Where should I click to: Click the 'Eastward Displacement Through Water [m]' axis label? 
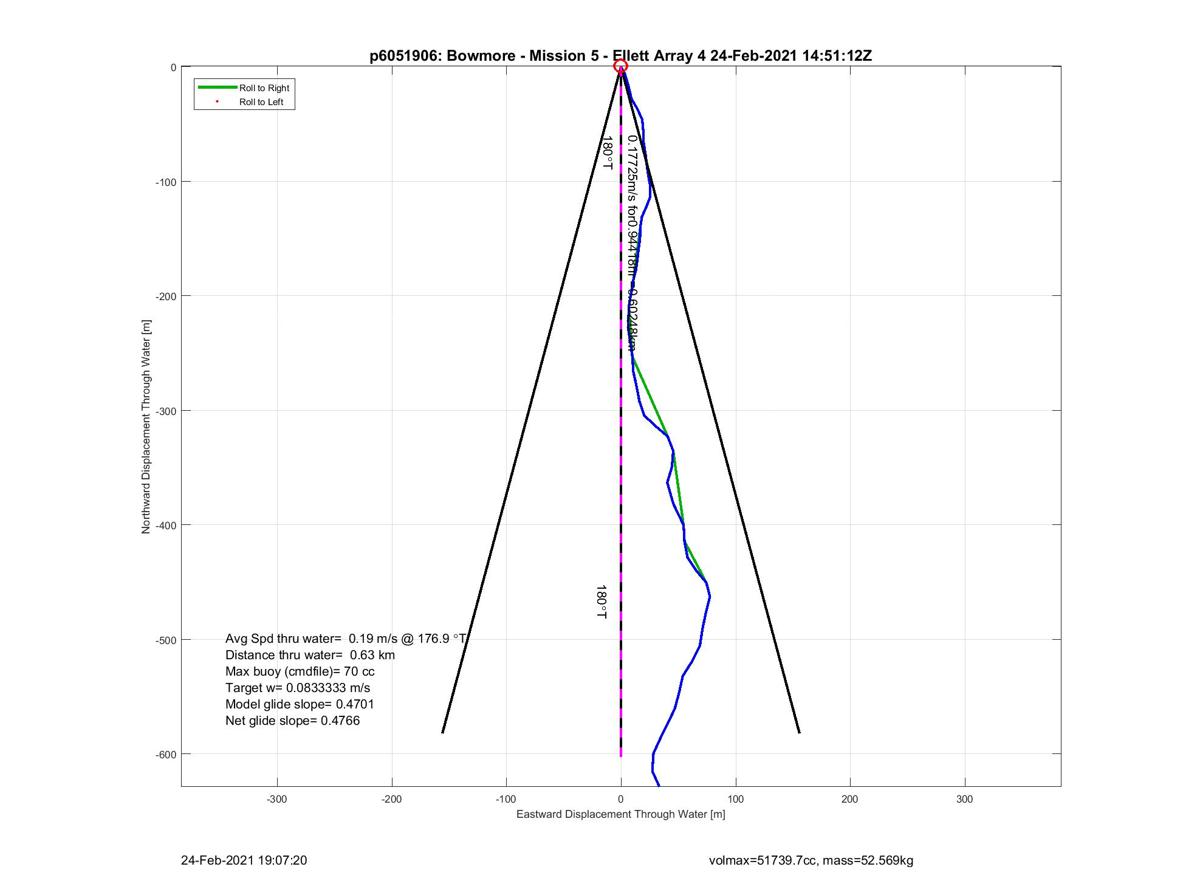click(x=620, y=814)
